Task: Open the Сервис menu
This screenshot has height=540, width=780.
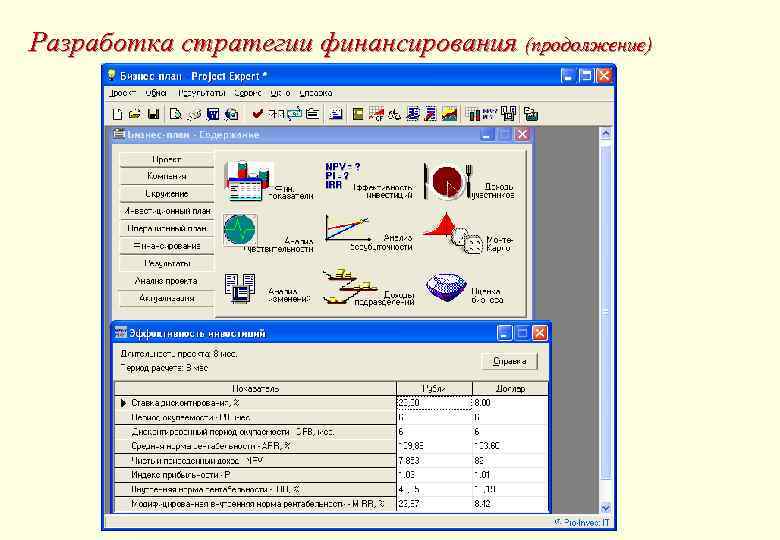Action: coord(248,93)
